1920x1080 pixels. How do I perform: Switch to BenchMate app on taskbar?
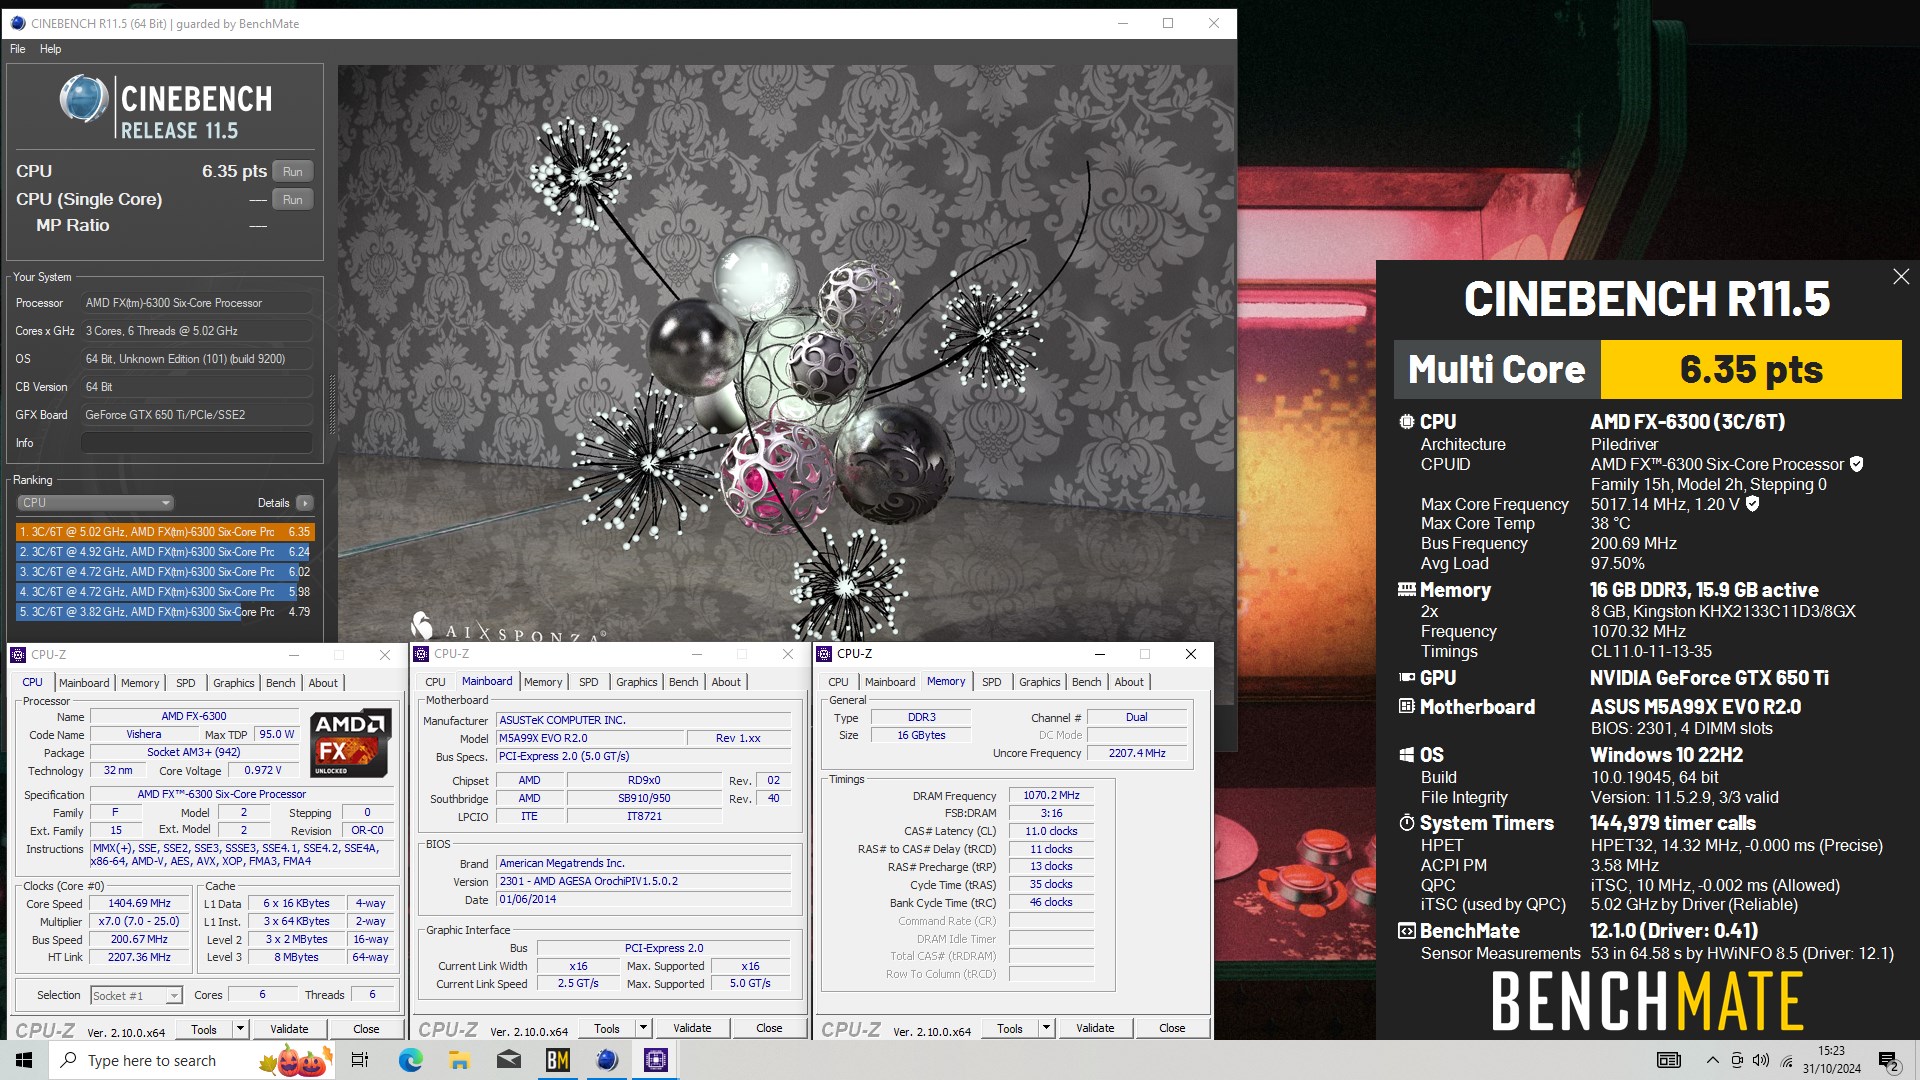click(558, 1060)
